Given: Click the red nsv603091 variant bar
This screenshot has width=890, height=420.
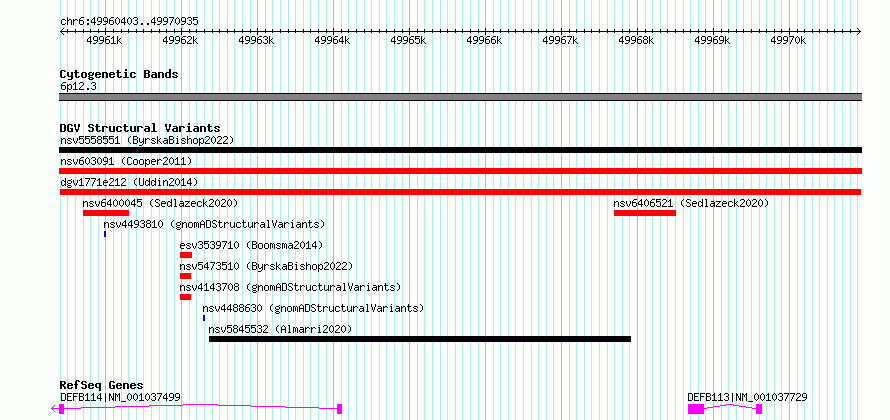Looking at the screenshot, I should [460, 171].
